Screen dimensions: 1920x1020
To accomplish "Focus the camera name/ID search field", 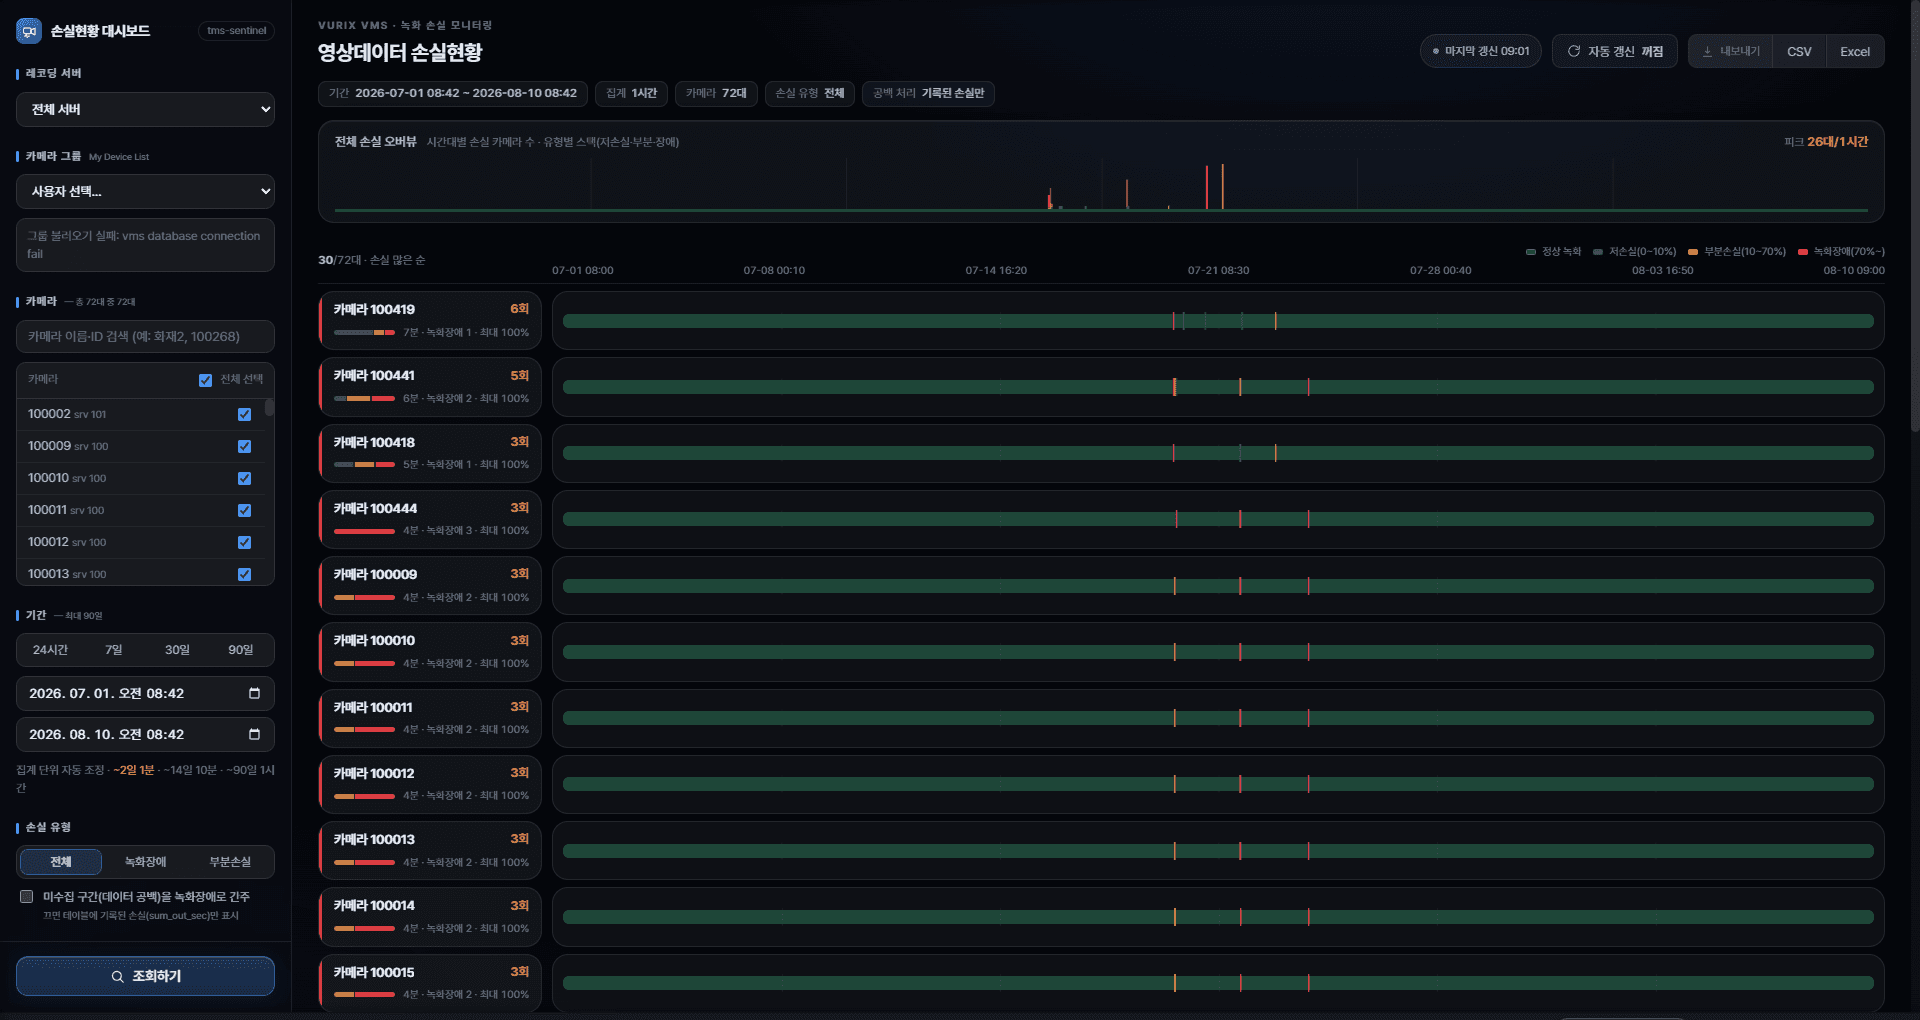I will point(145,337).
